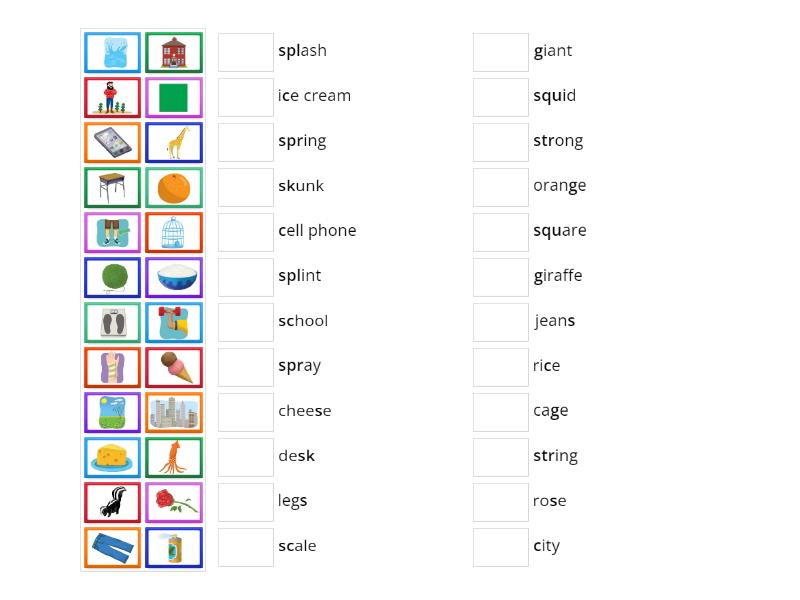Select the orange fruit picture
Screen dimensions: 800x600
click(x=174, y=187)
